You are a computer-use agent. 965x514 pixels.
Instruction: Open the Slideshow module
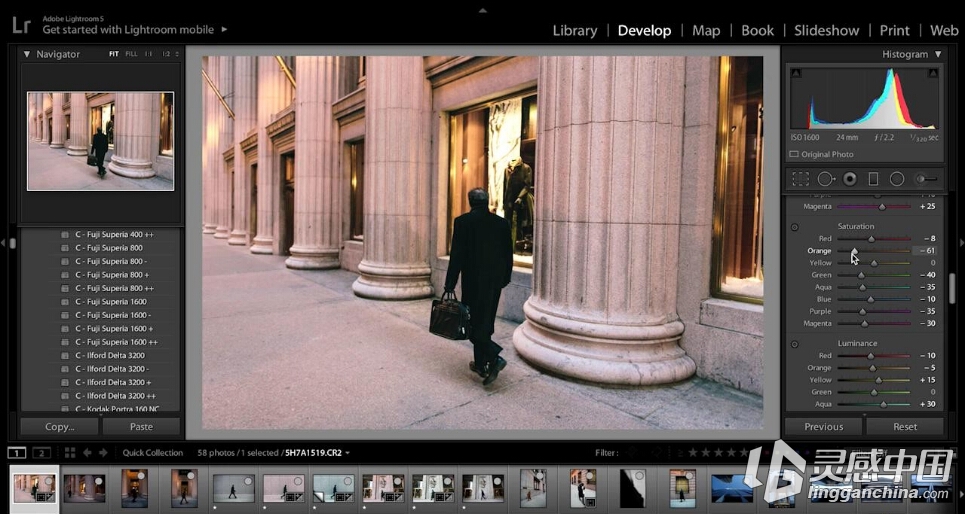tap(827, 31)
